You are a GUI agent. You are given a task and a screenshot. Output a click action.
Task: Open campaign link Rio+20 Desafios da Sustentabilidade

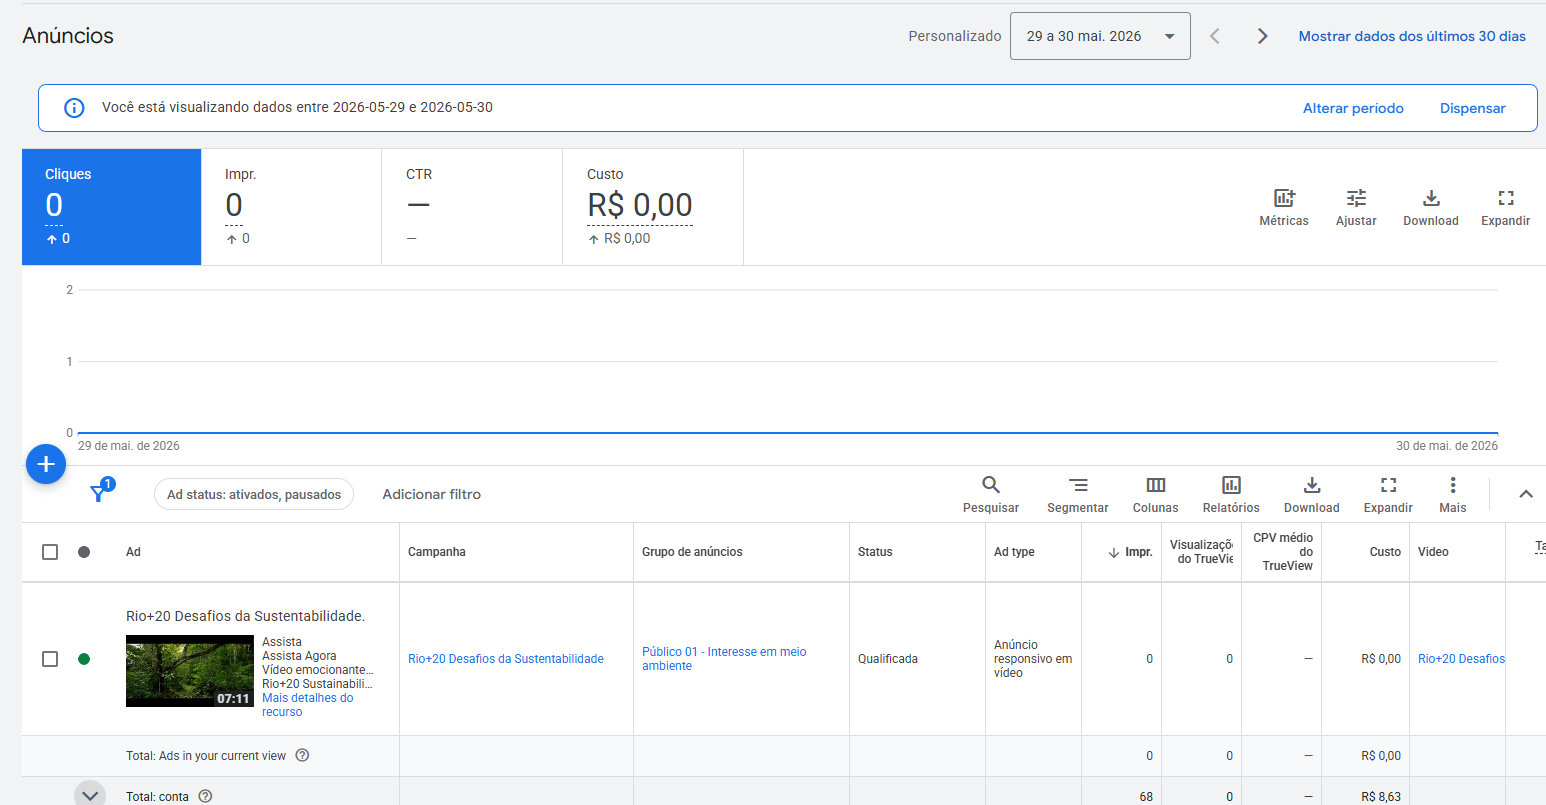tap(506, 659)
